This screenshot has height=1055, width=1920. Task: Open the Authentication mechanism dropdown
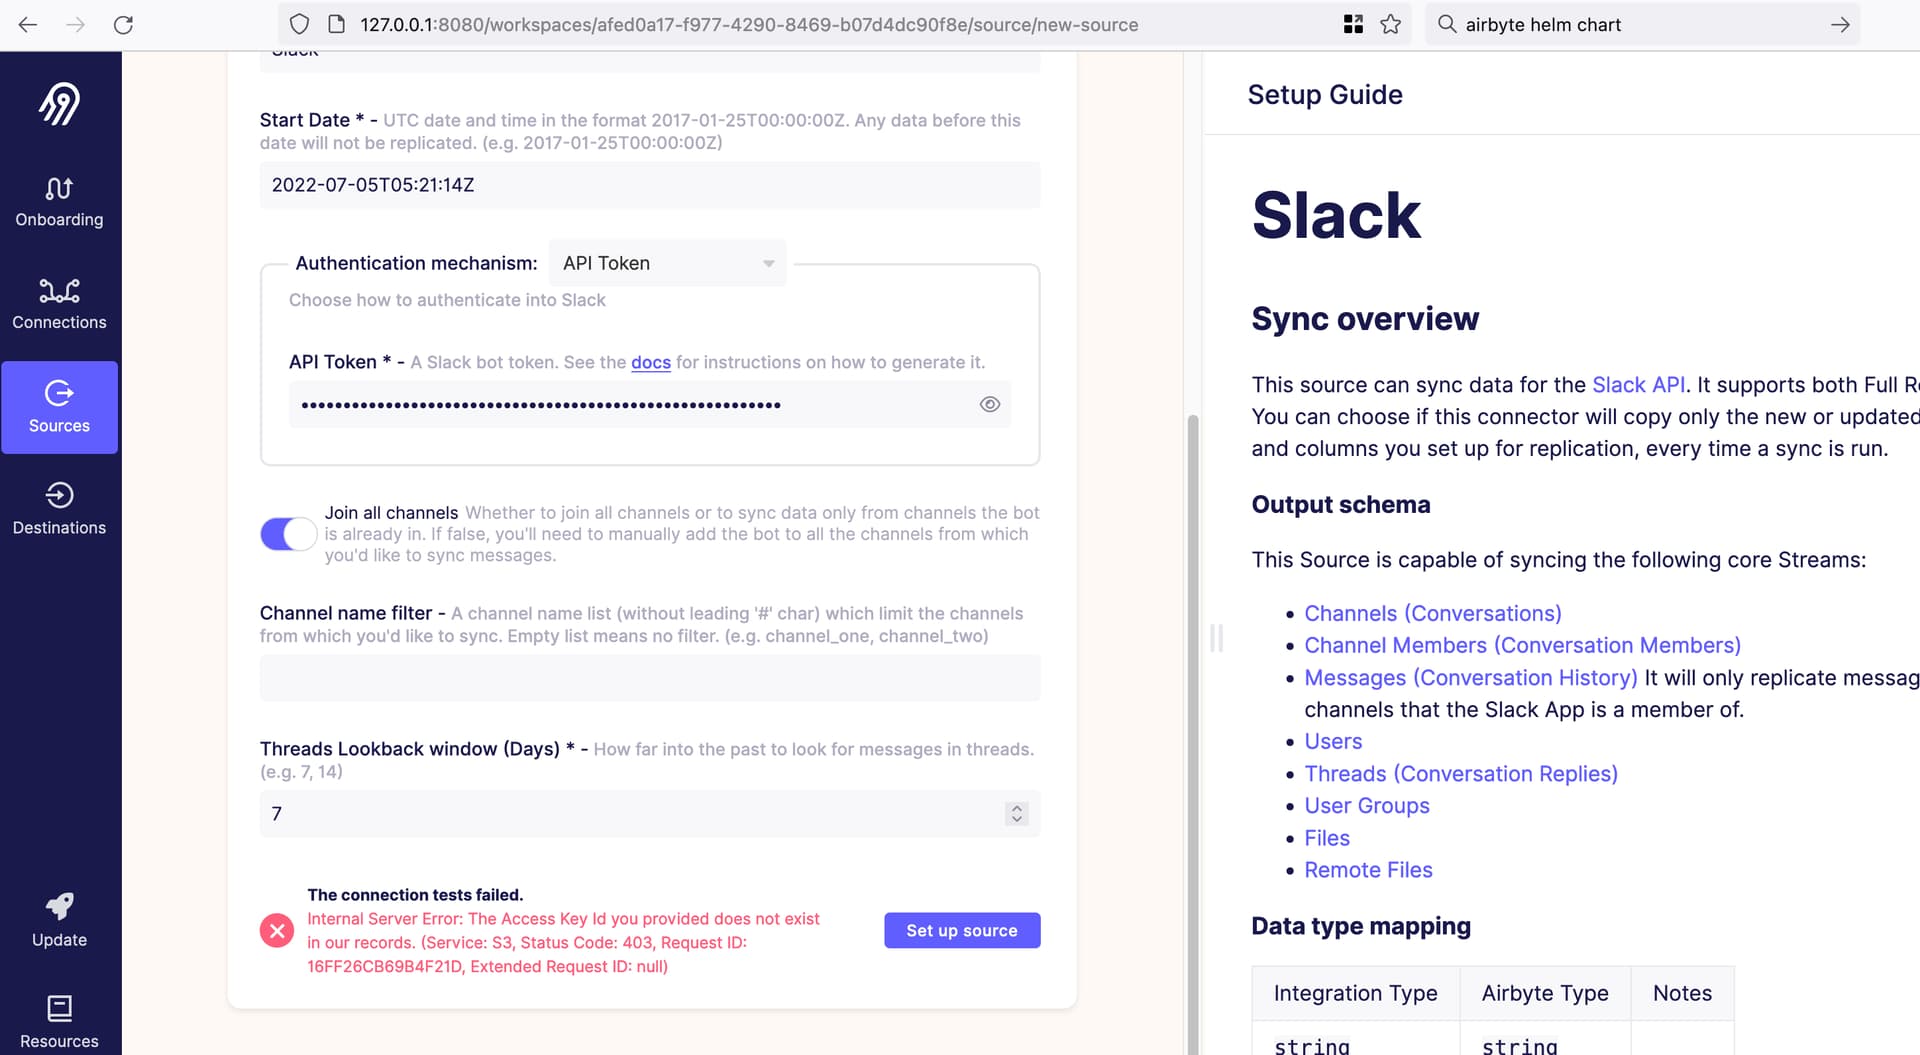(667, 263)
